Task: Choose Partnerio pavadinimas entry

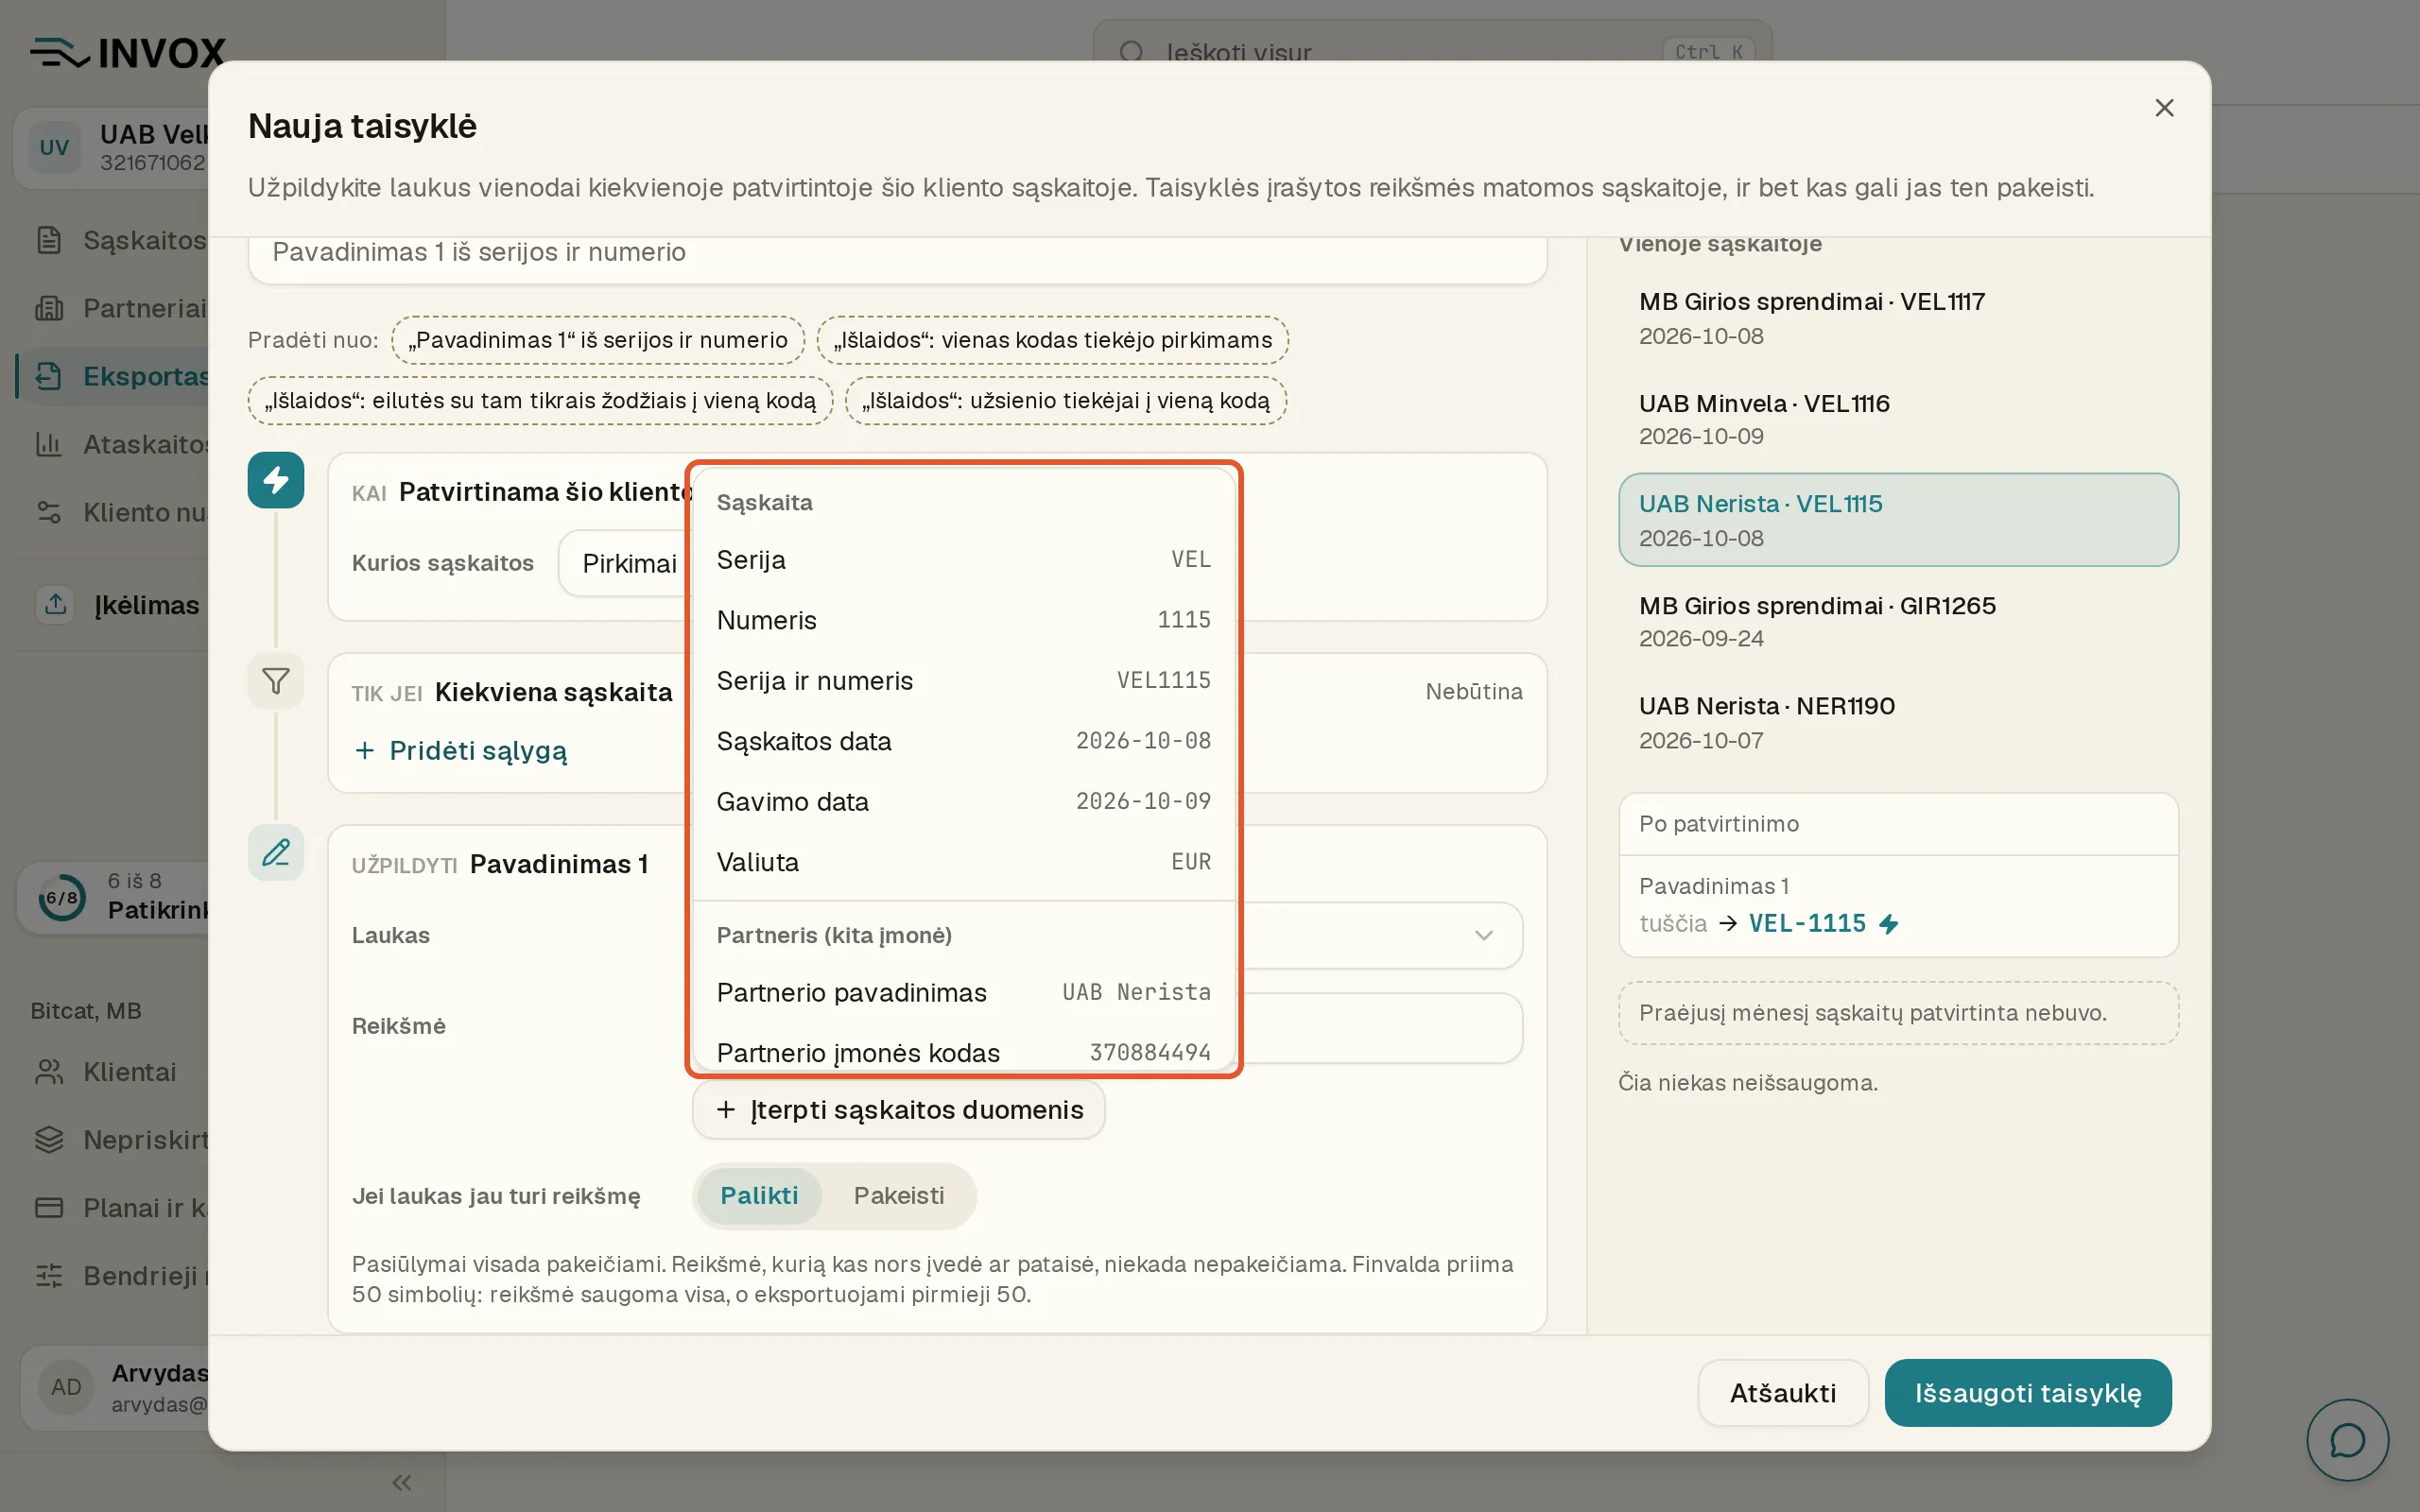Action: (963, 992)
